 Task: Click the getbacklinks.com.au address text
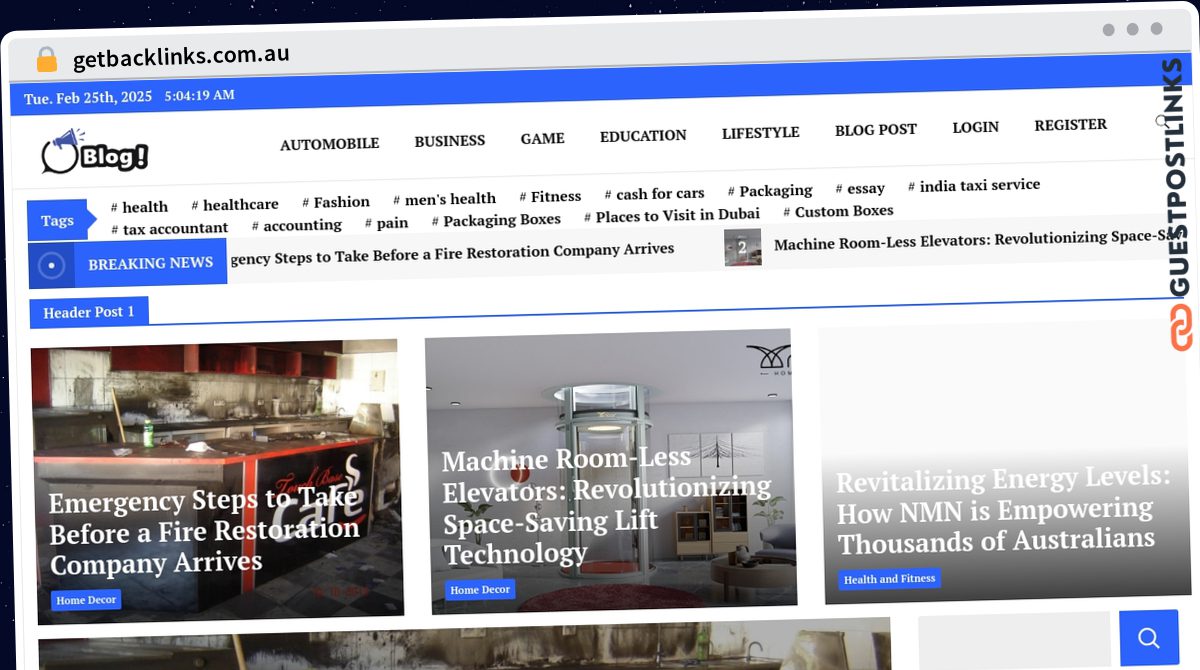[181, 58]
